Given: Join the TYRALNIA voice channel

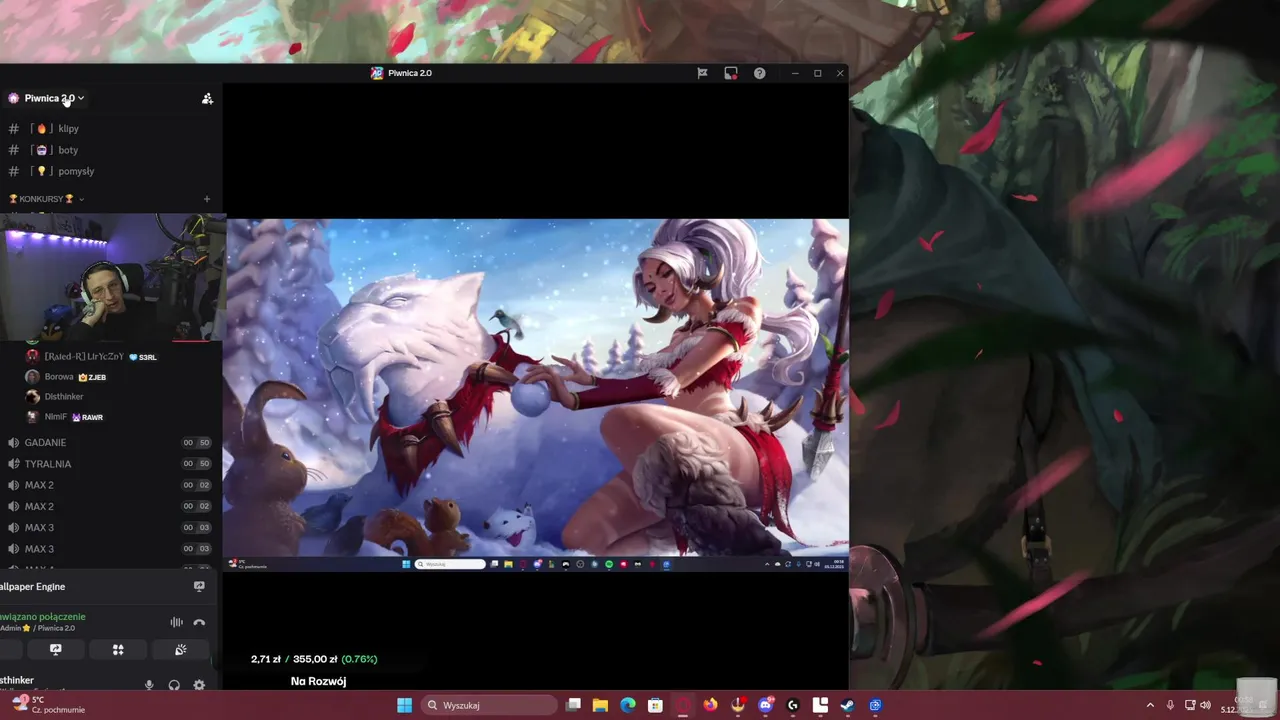Looking at the screenshot, I should 110,464.
